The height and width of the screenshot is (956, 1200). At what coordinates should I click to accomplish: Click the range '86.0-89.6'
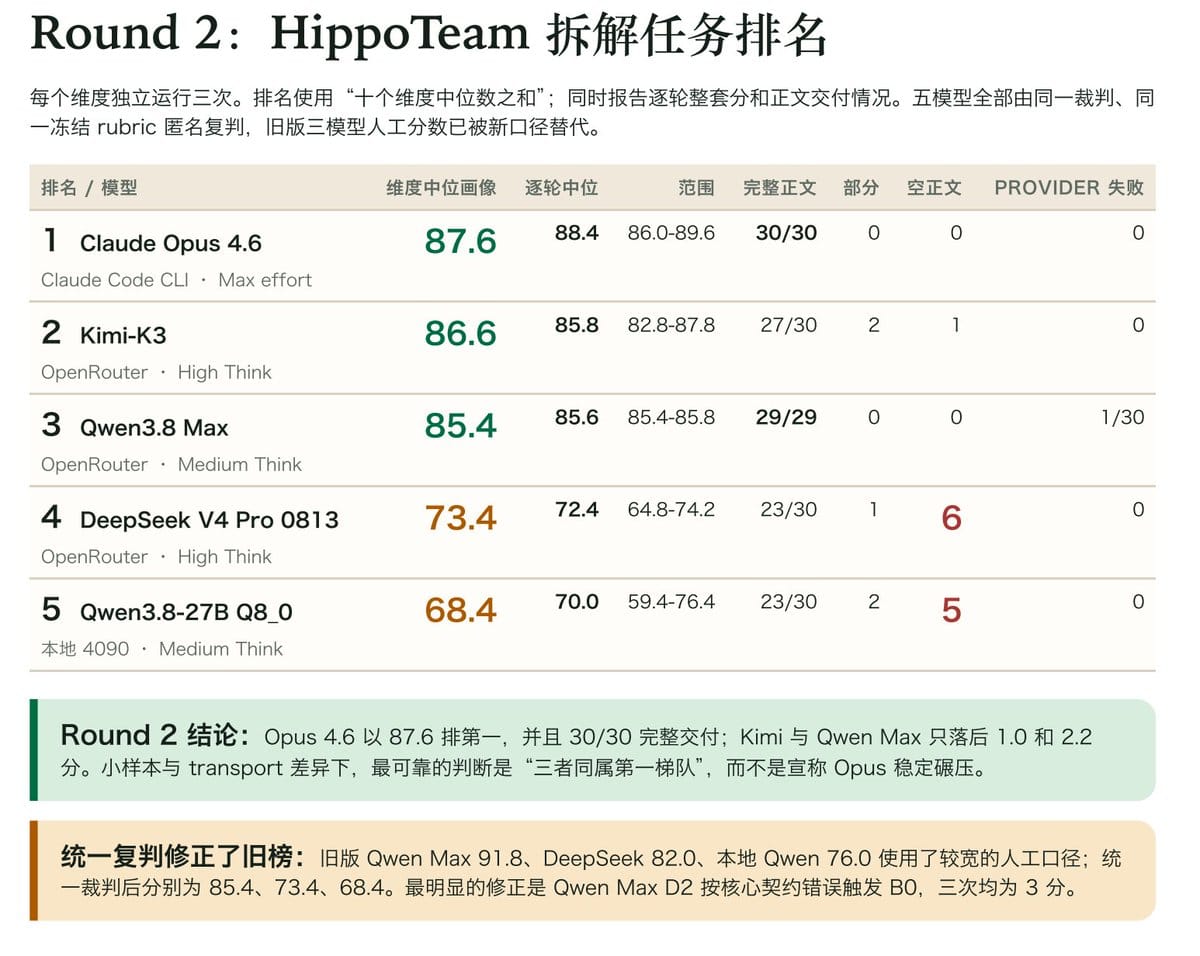pyautogui.click(x=671, y=233)
